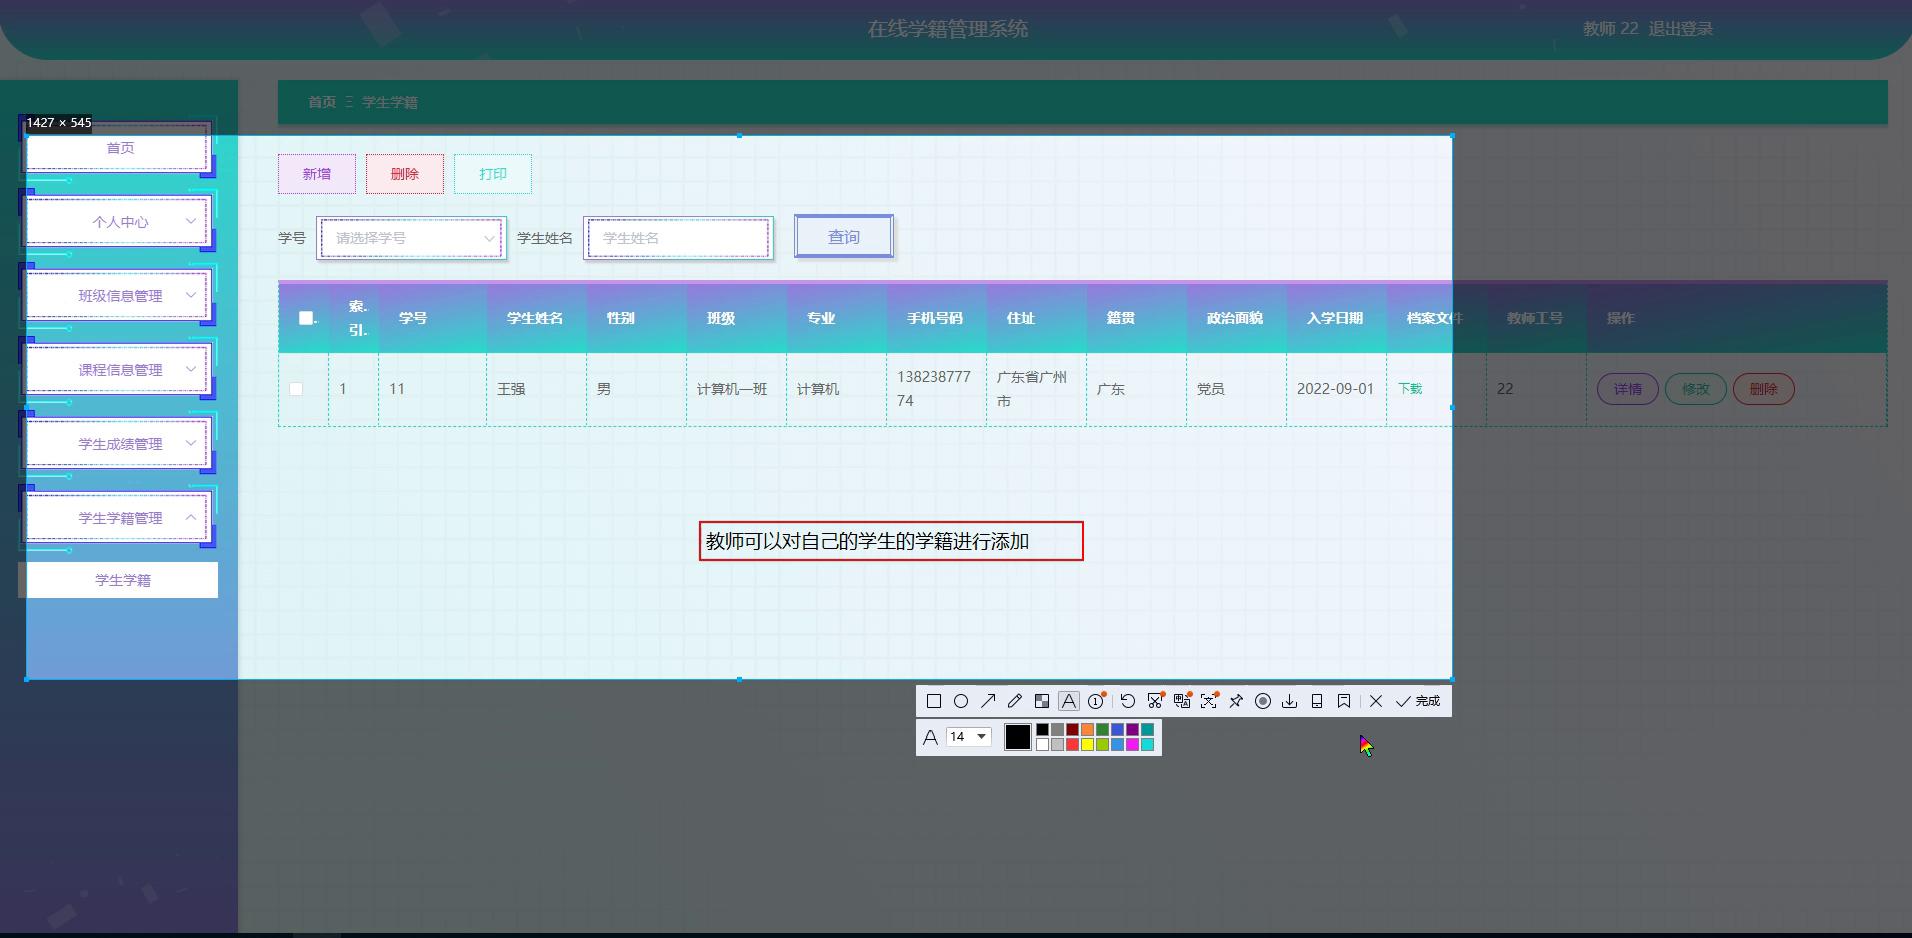Select the arrow annotation tool
Image resolution: width=1912 pixels, height=938 pixels.
point(988,701)
